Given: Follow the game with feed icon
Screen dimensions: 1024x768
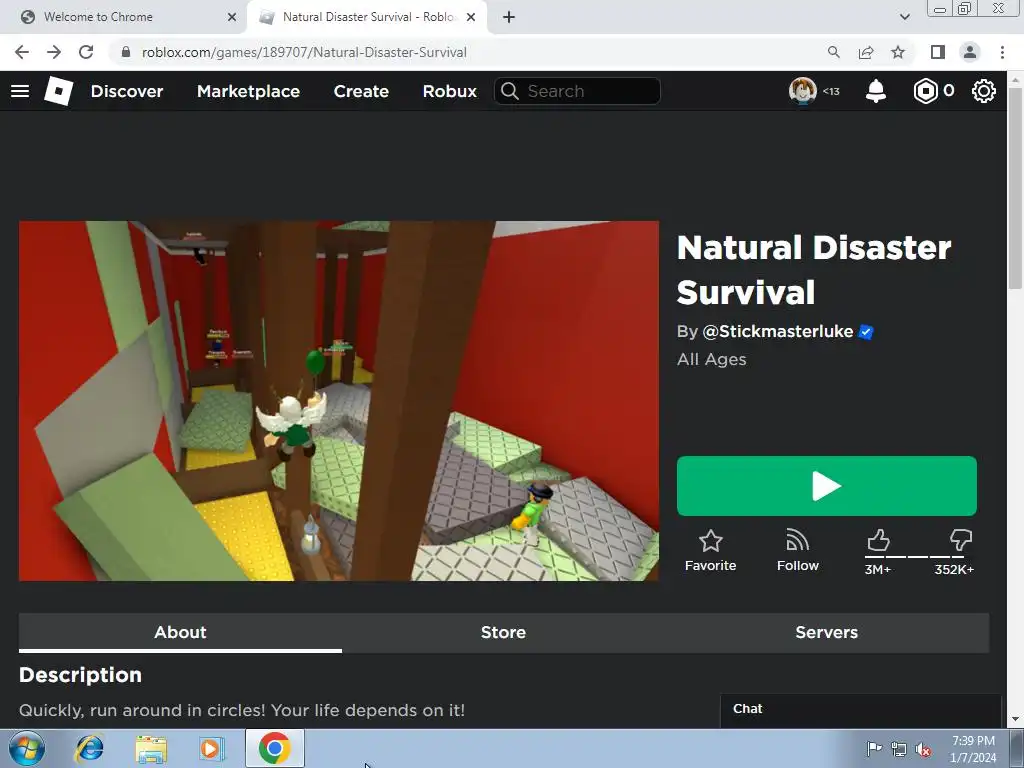Looking at the screenshot, I should (797, 551).
